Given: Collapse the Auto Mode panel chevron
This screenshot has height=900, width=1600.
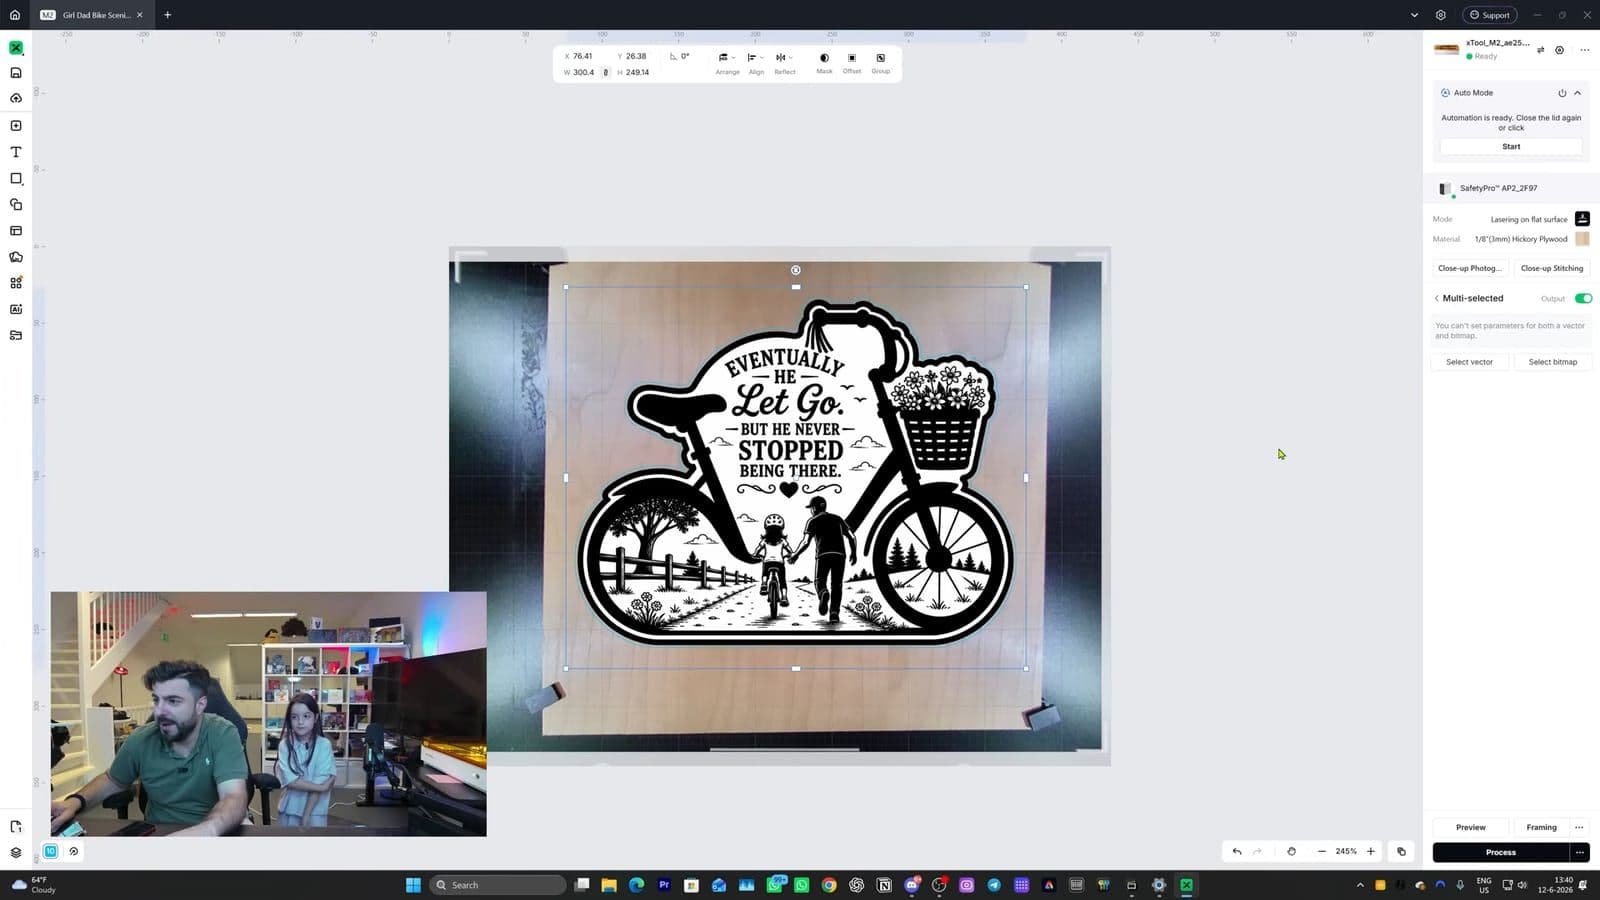Looking at the screenshot, I should pyautogui.click(x=1578, y=93).
